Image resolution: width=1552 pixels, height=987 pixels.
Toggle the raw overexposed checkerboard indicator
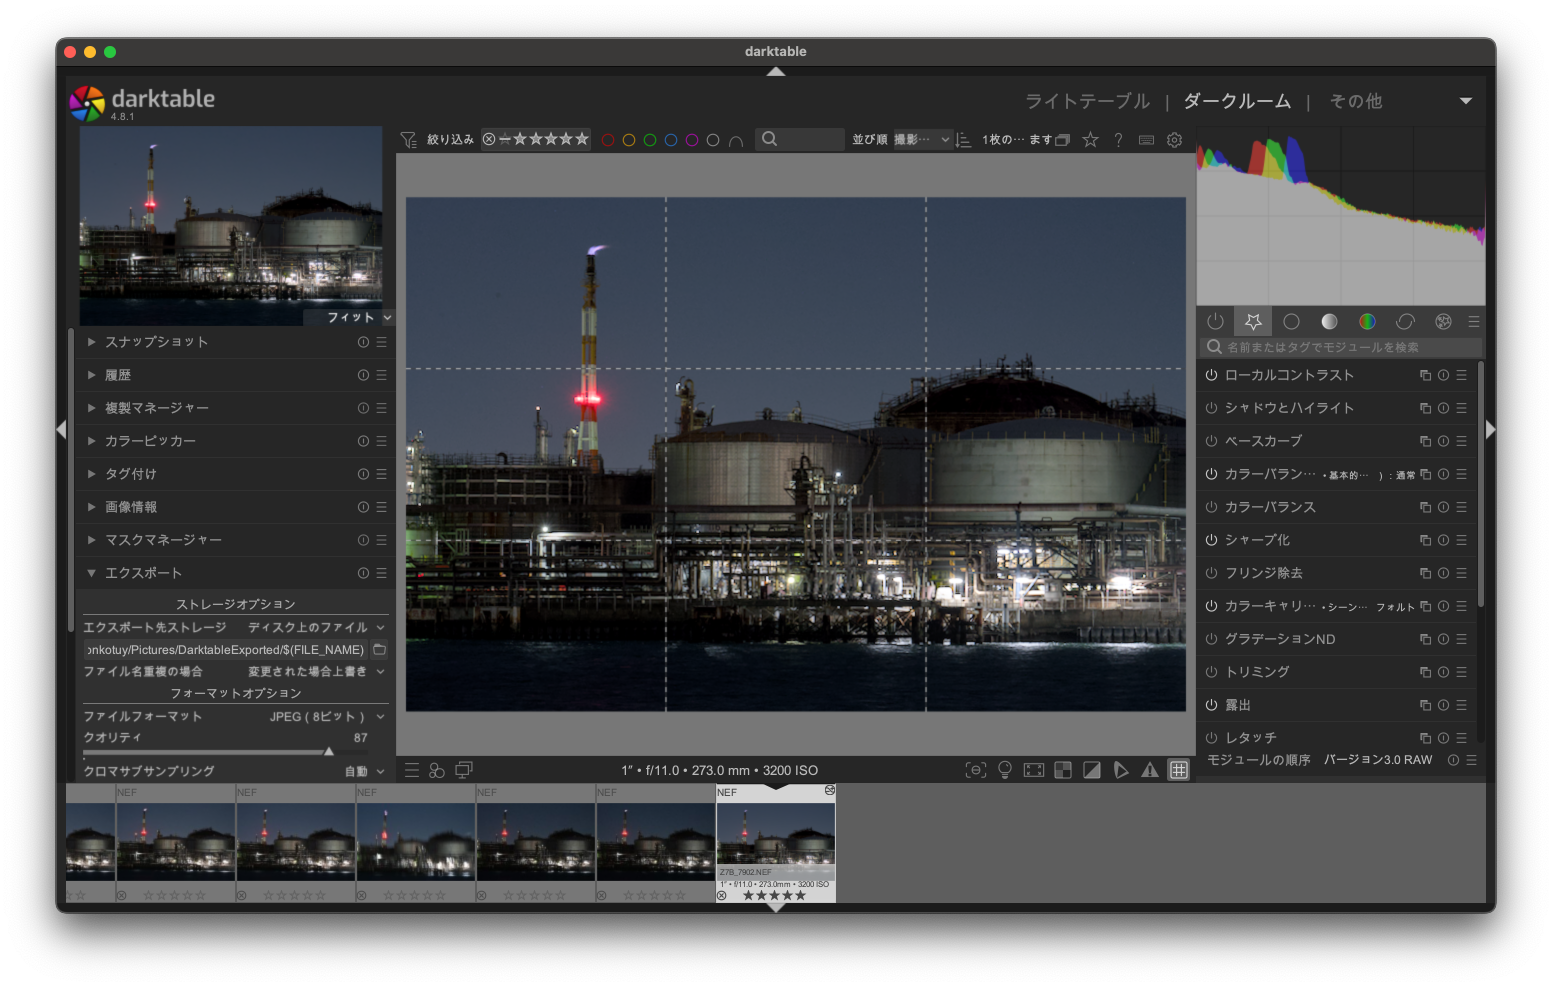coord(1063,770)
